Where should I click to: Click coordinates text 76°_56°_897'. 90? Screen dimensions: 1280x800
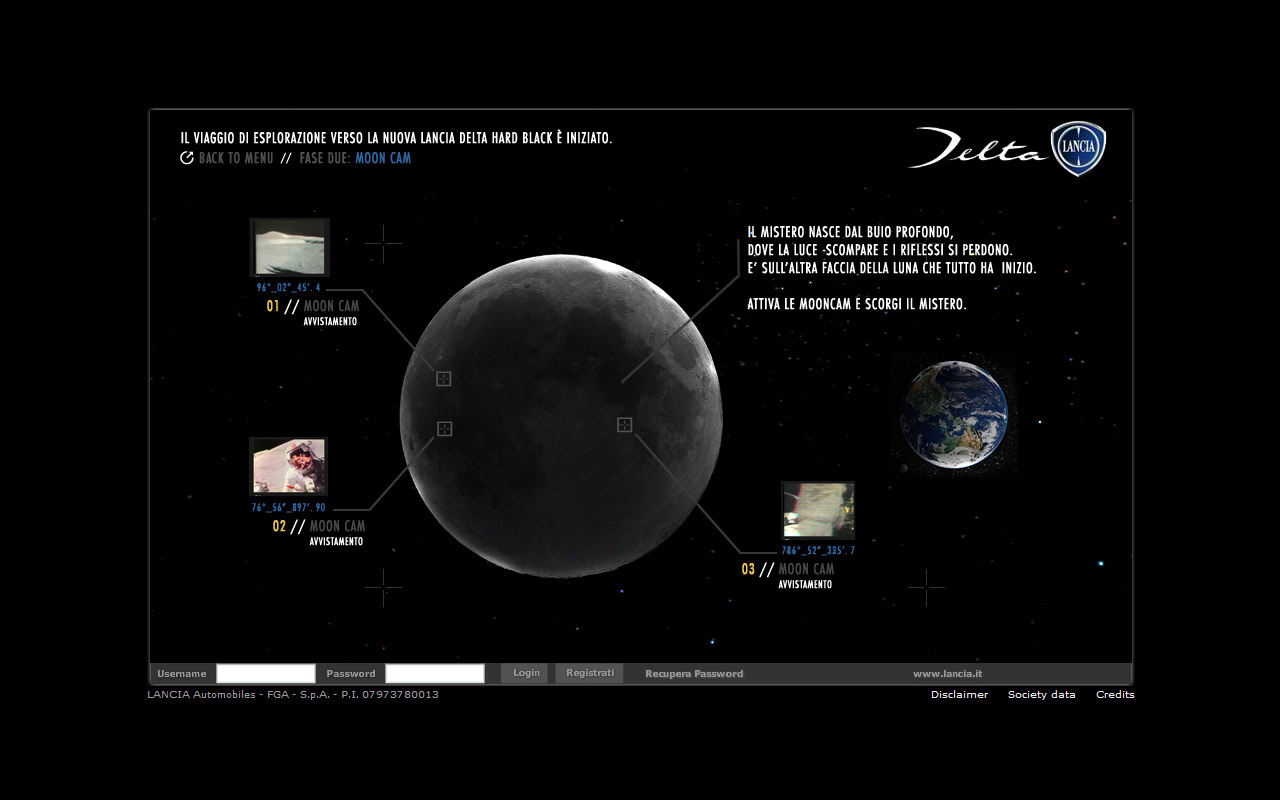point(288,508)
